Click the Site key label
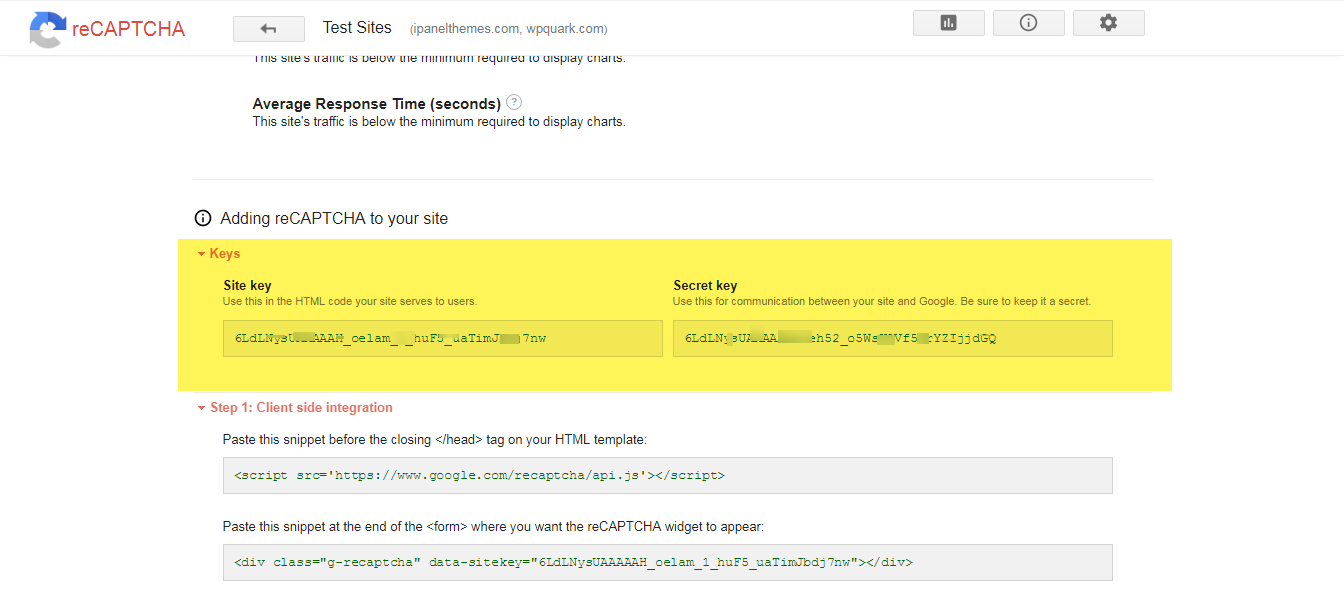The image size is (1344, 606). [x=247, y=286]
